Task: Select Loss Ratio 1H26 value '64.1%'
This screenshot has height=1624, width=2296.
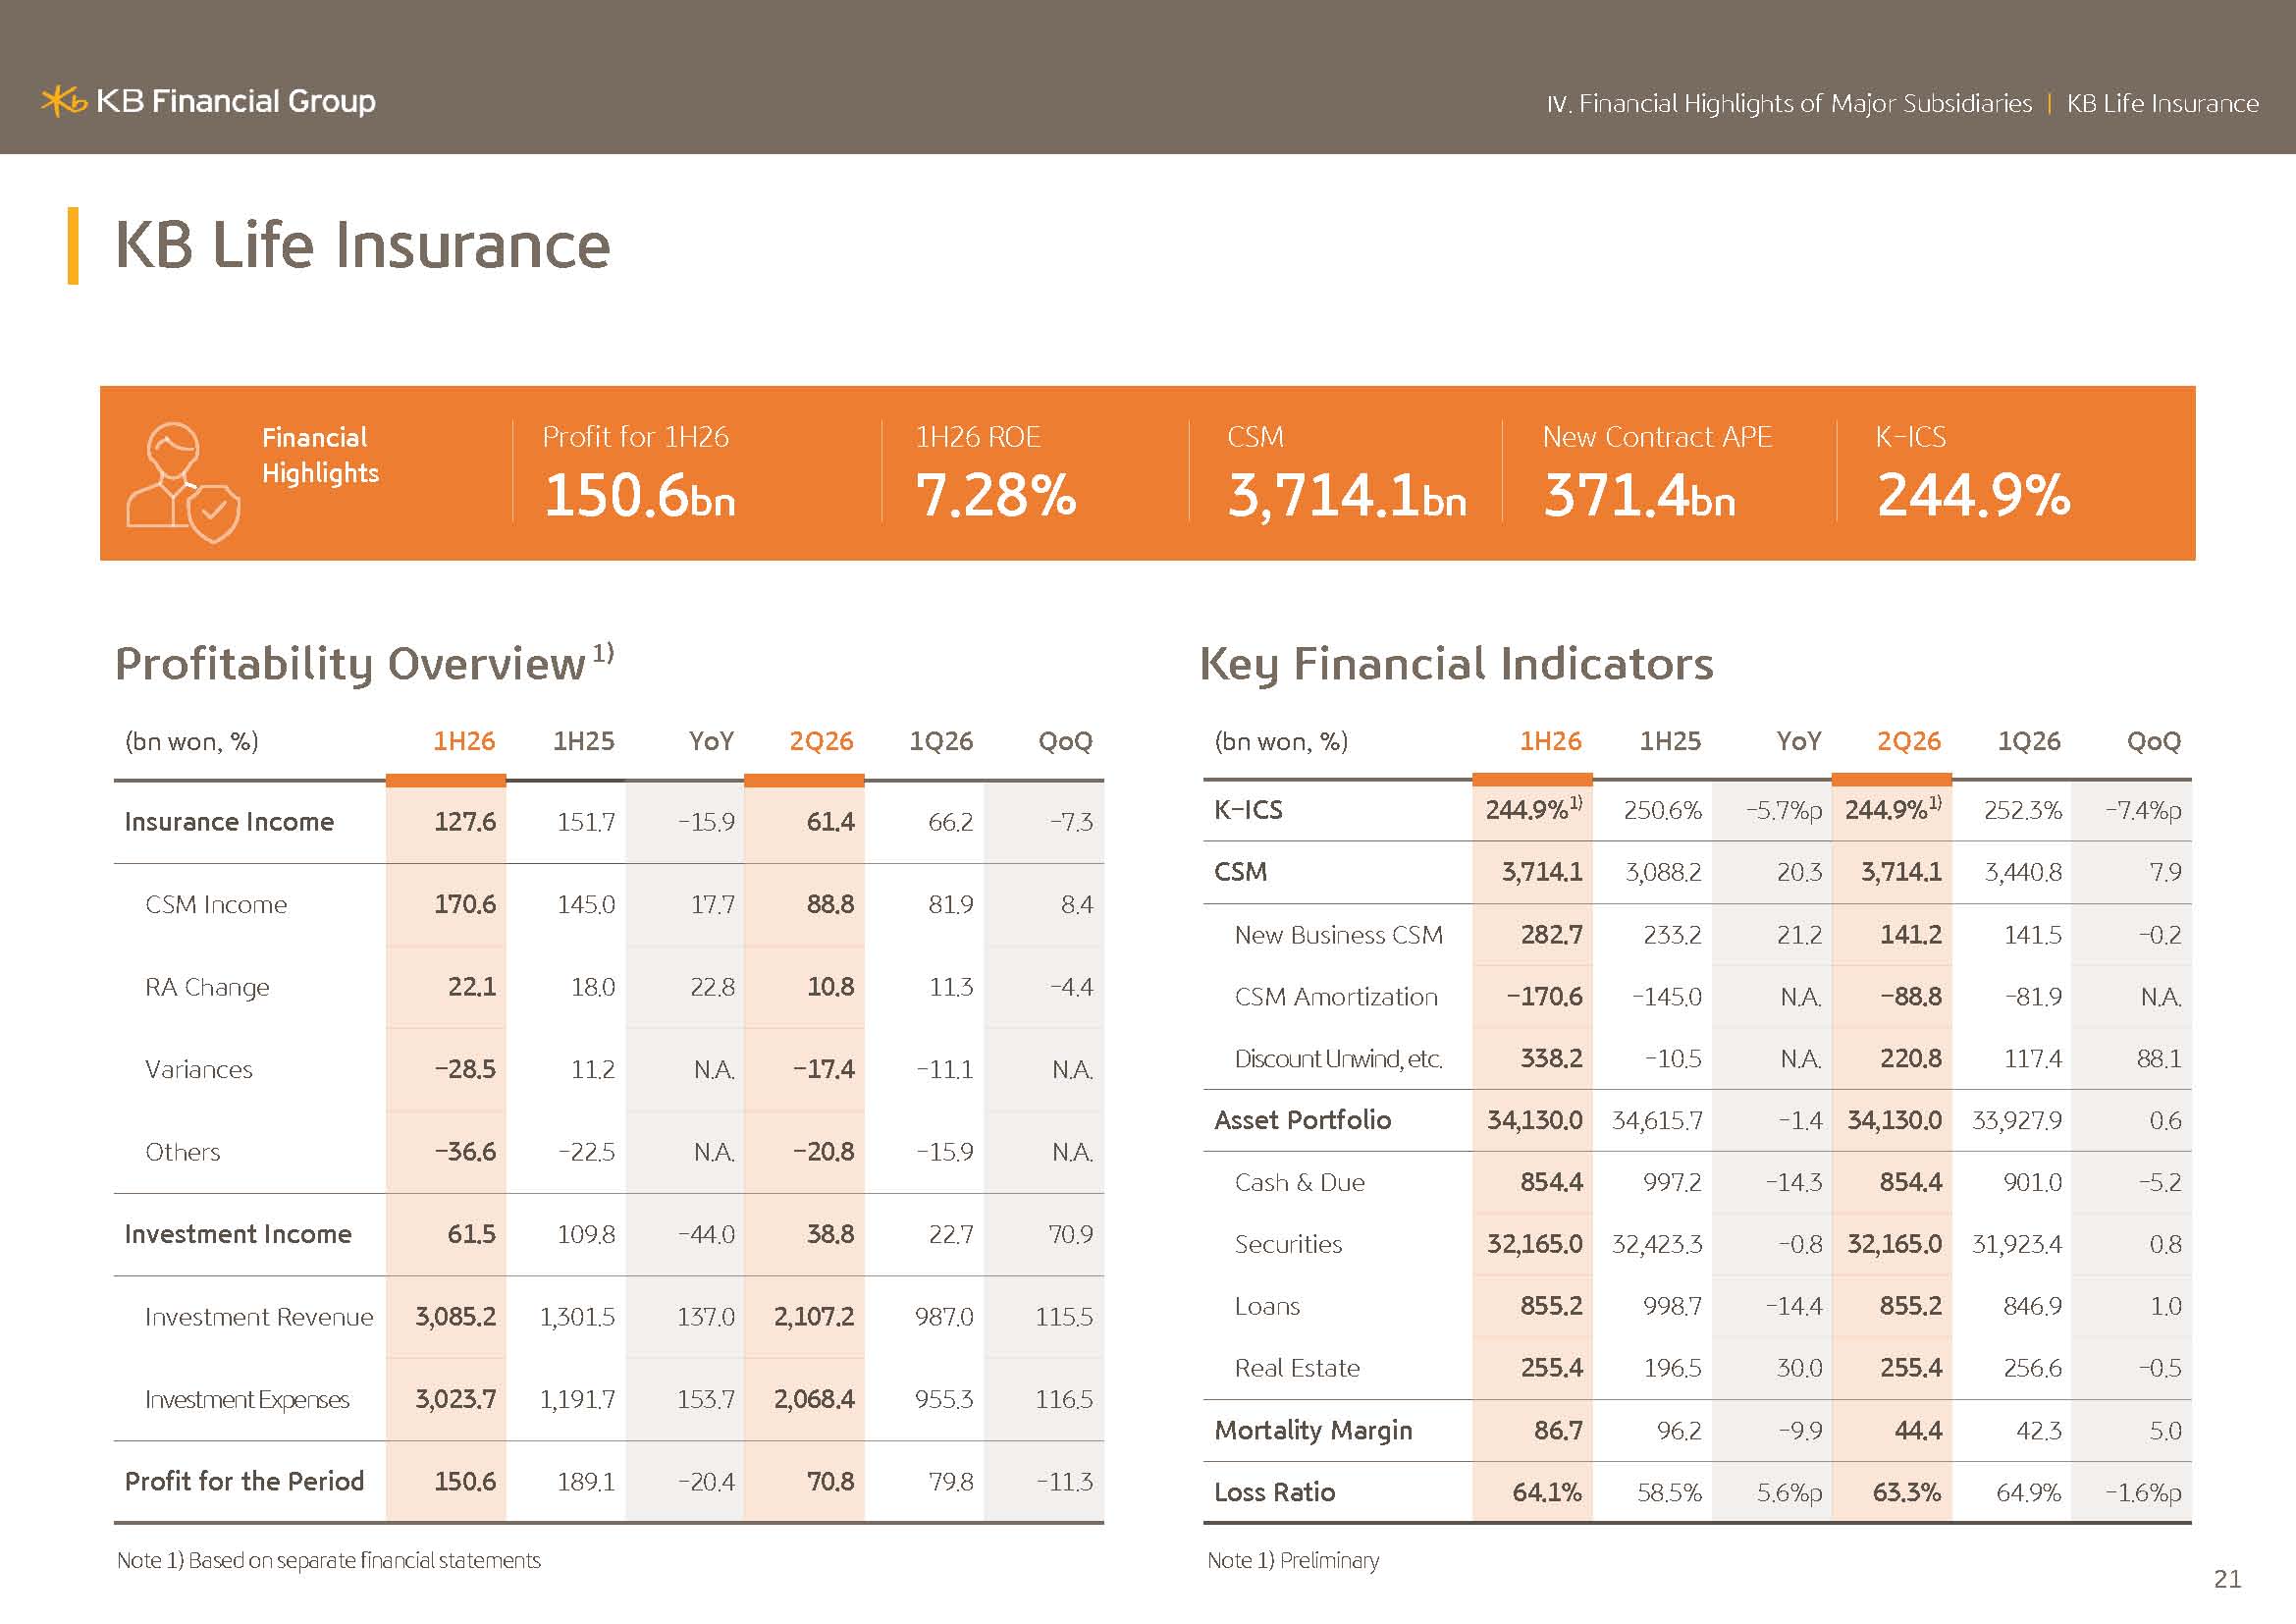Action: point(1547,1493)
